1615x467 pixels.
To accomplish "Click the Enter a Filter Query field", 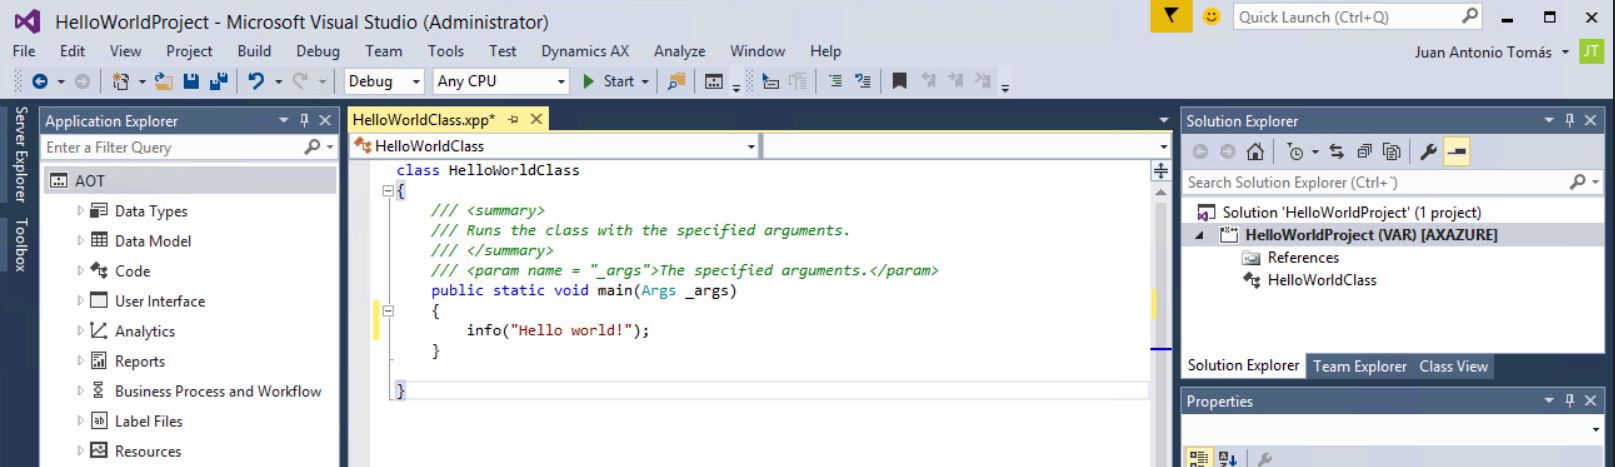I will pyautogui.click(x=189, y=147).
